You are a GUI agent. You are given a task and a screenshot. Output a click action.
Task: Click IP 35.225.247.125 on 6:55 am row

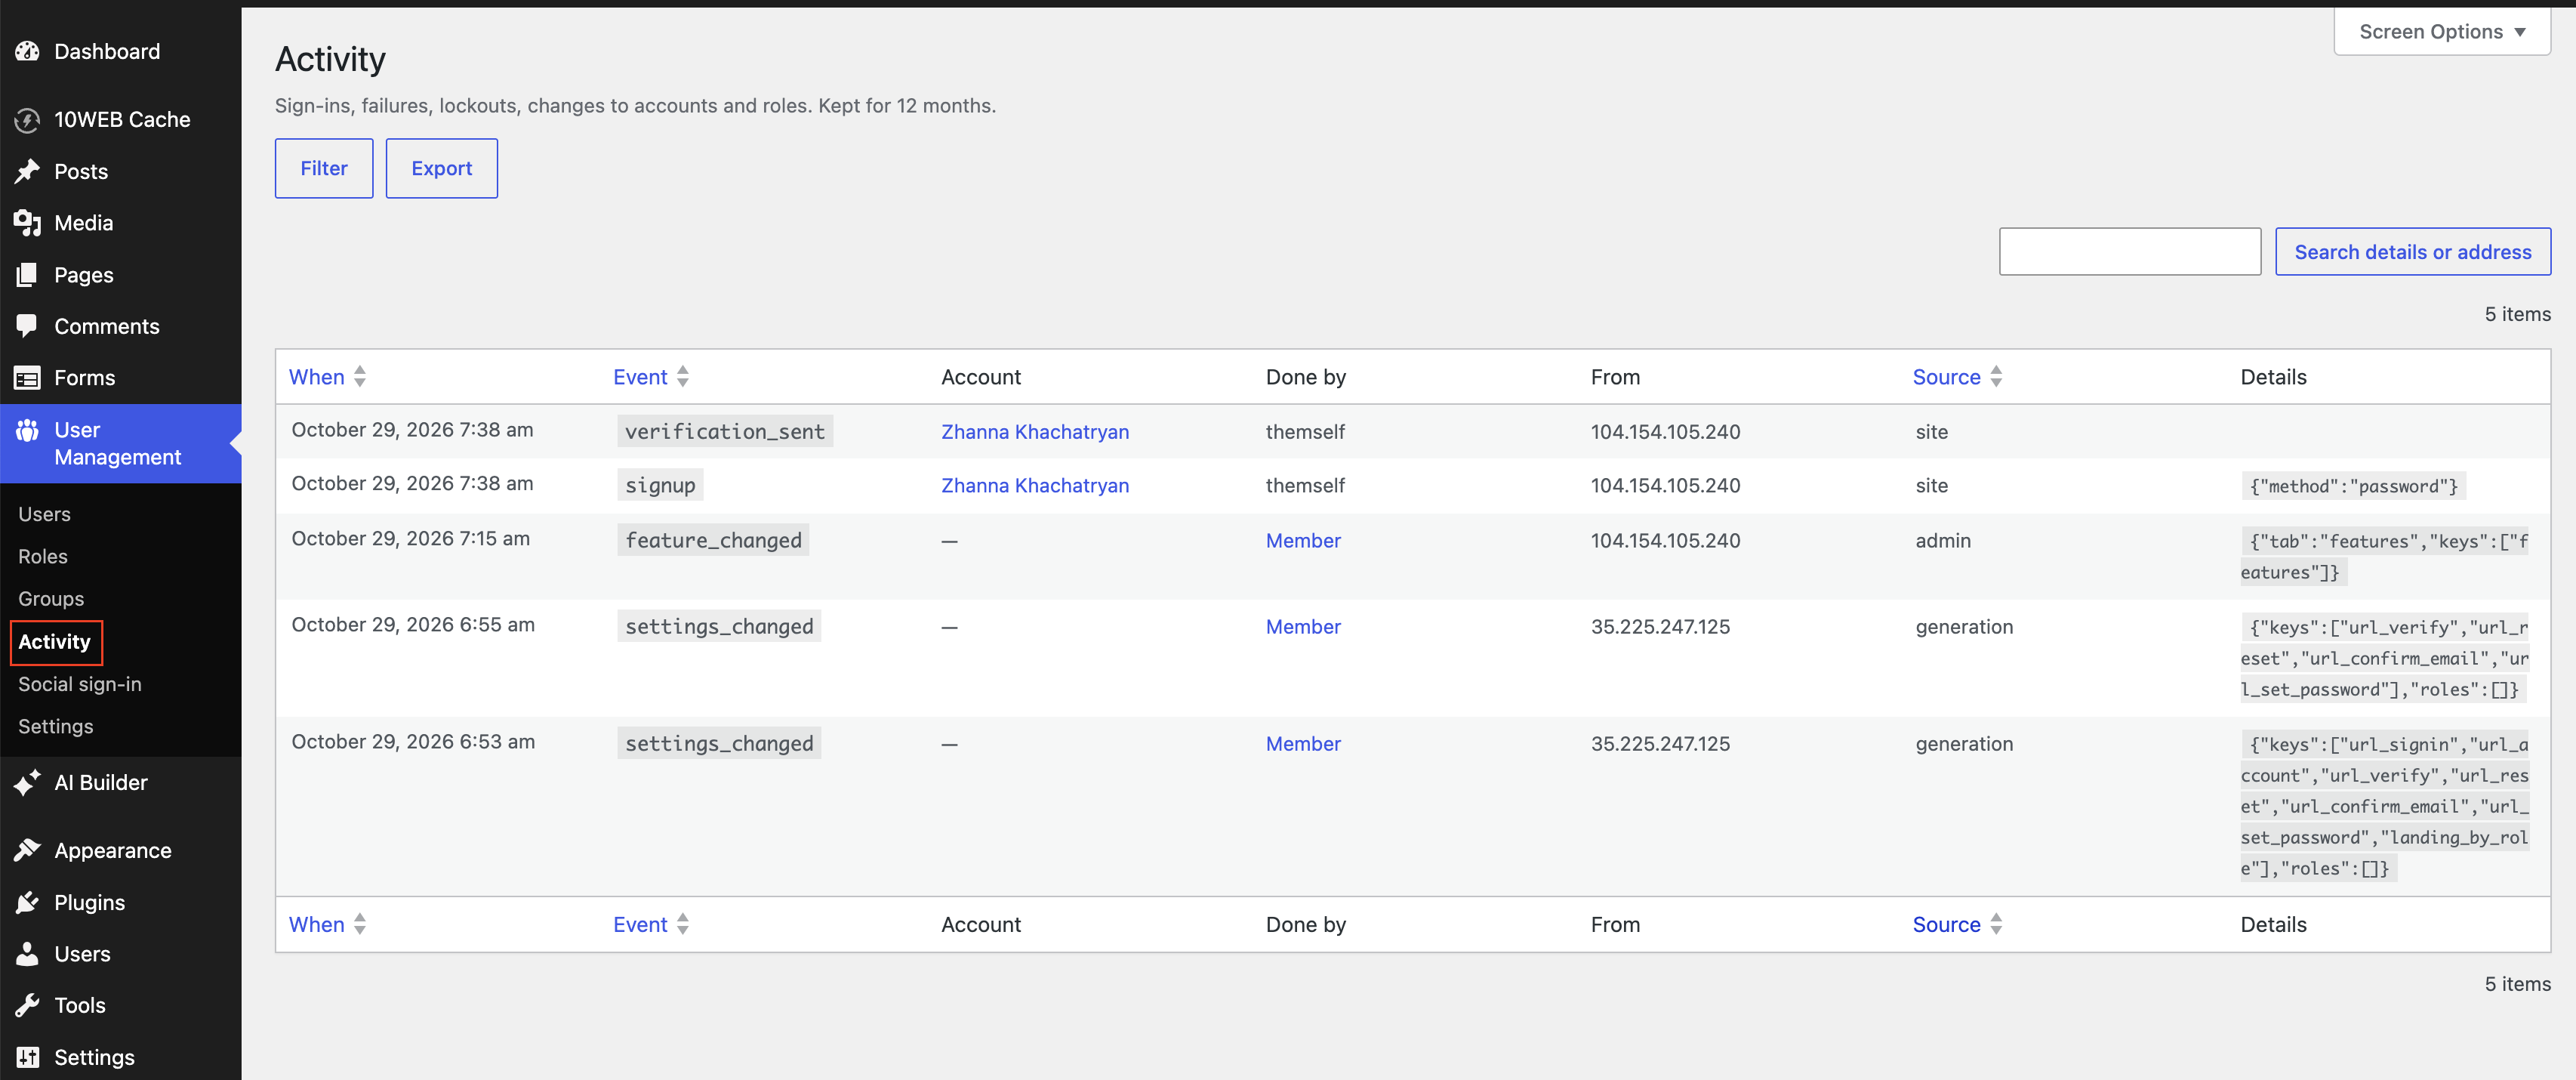[1660, 627]
